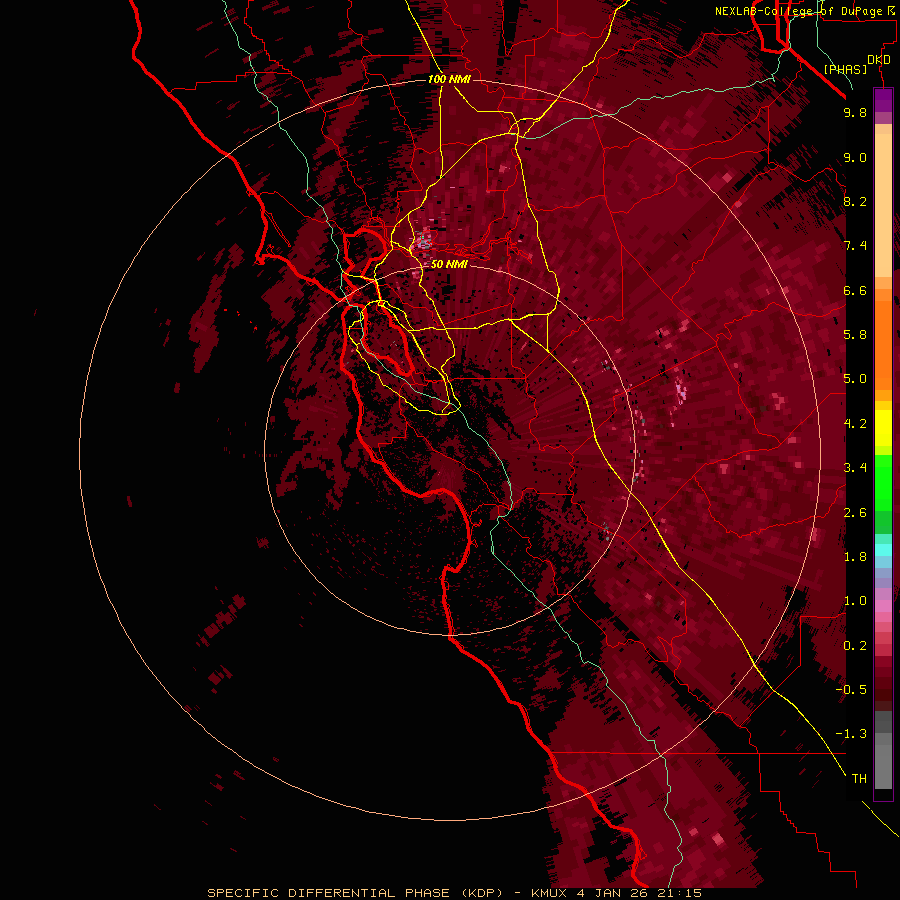
Task: Click the pink swatch near 1.0
Action: click(x=883, y=606)
